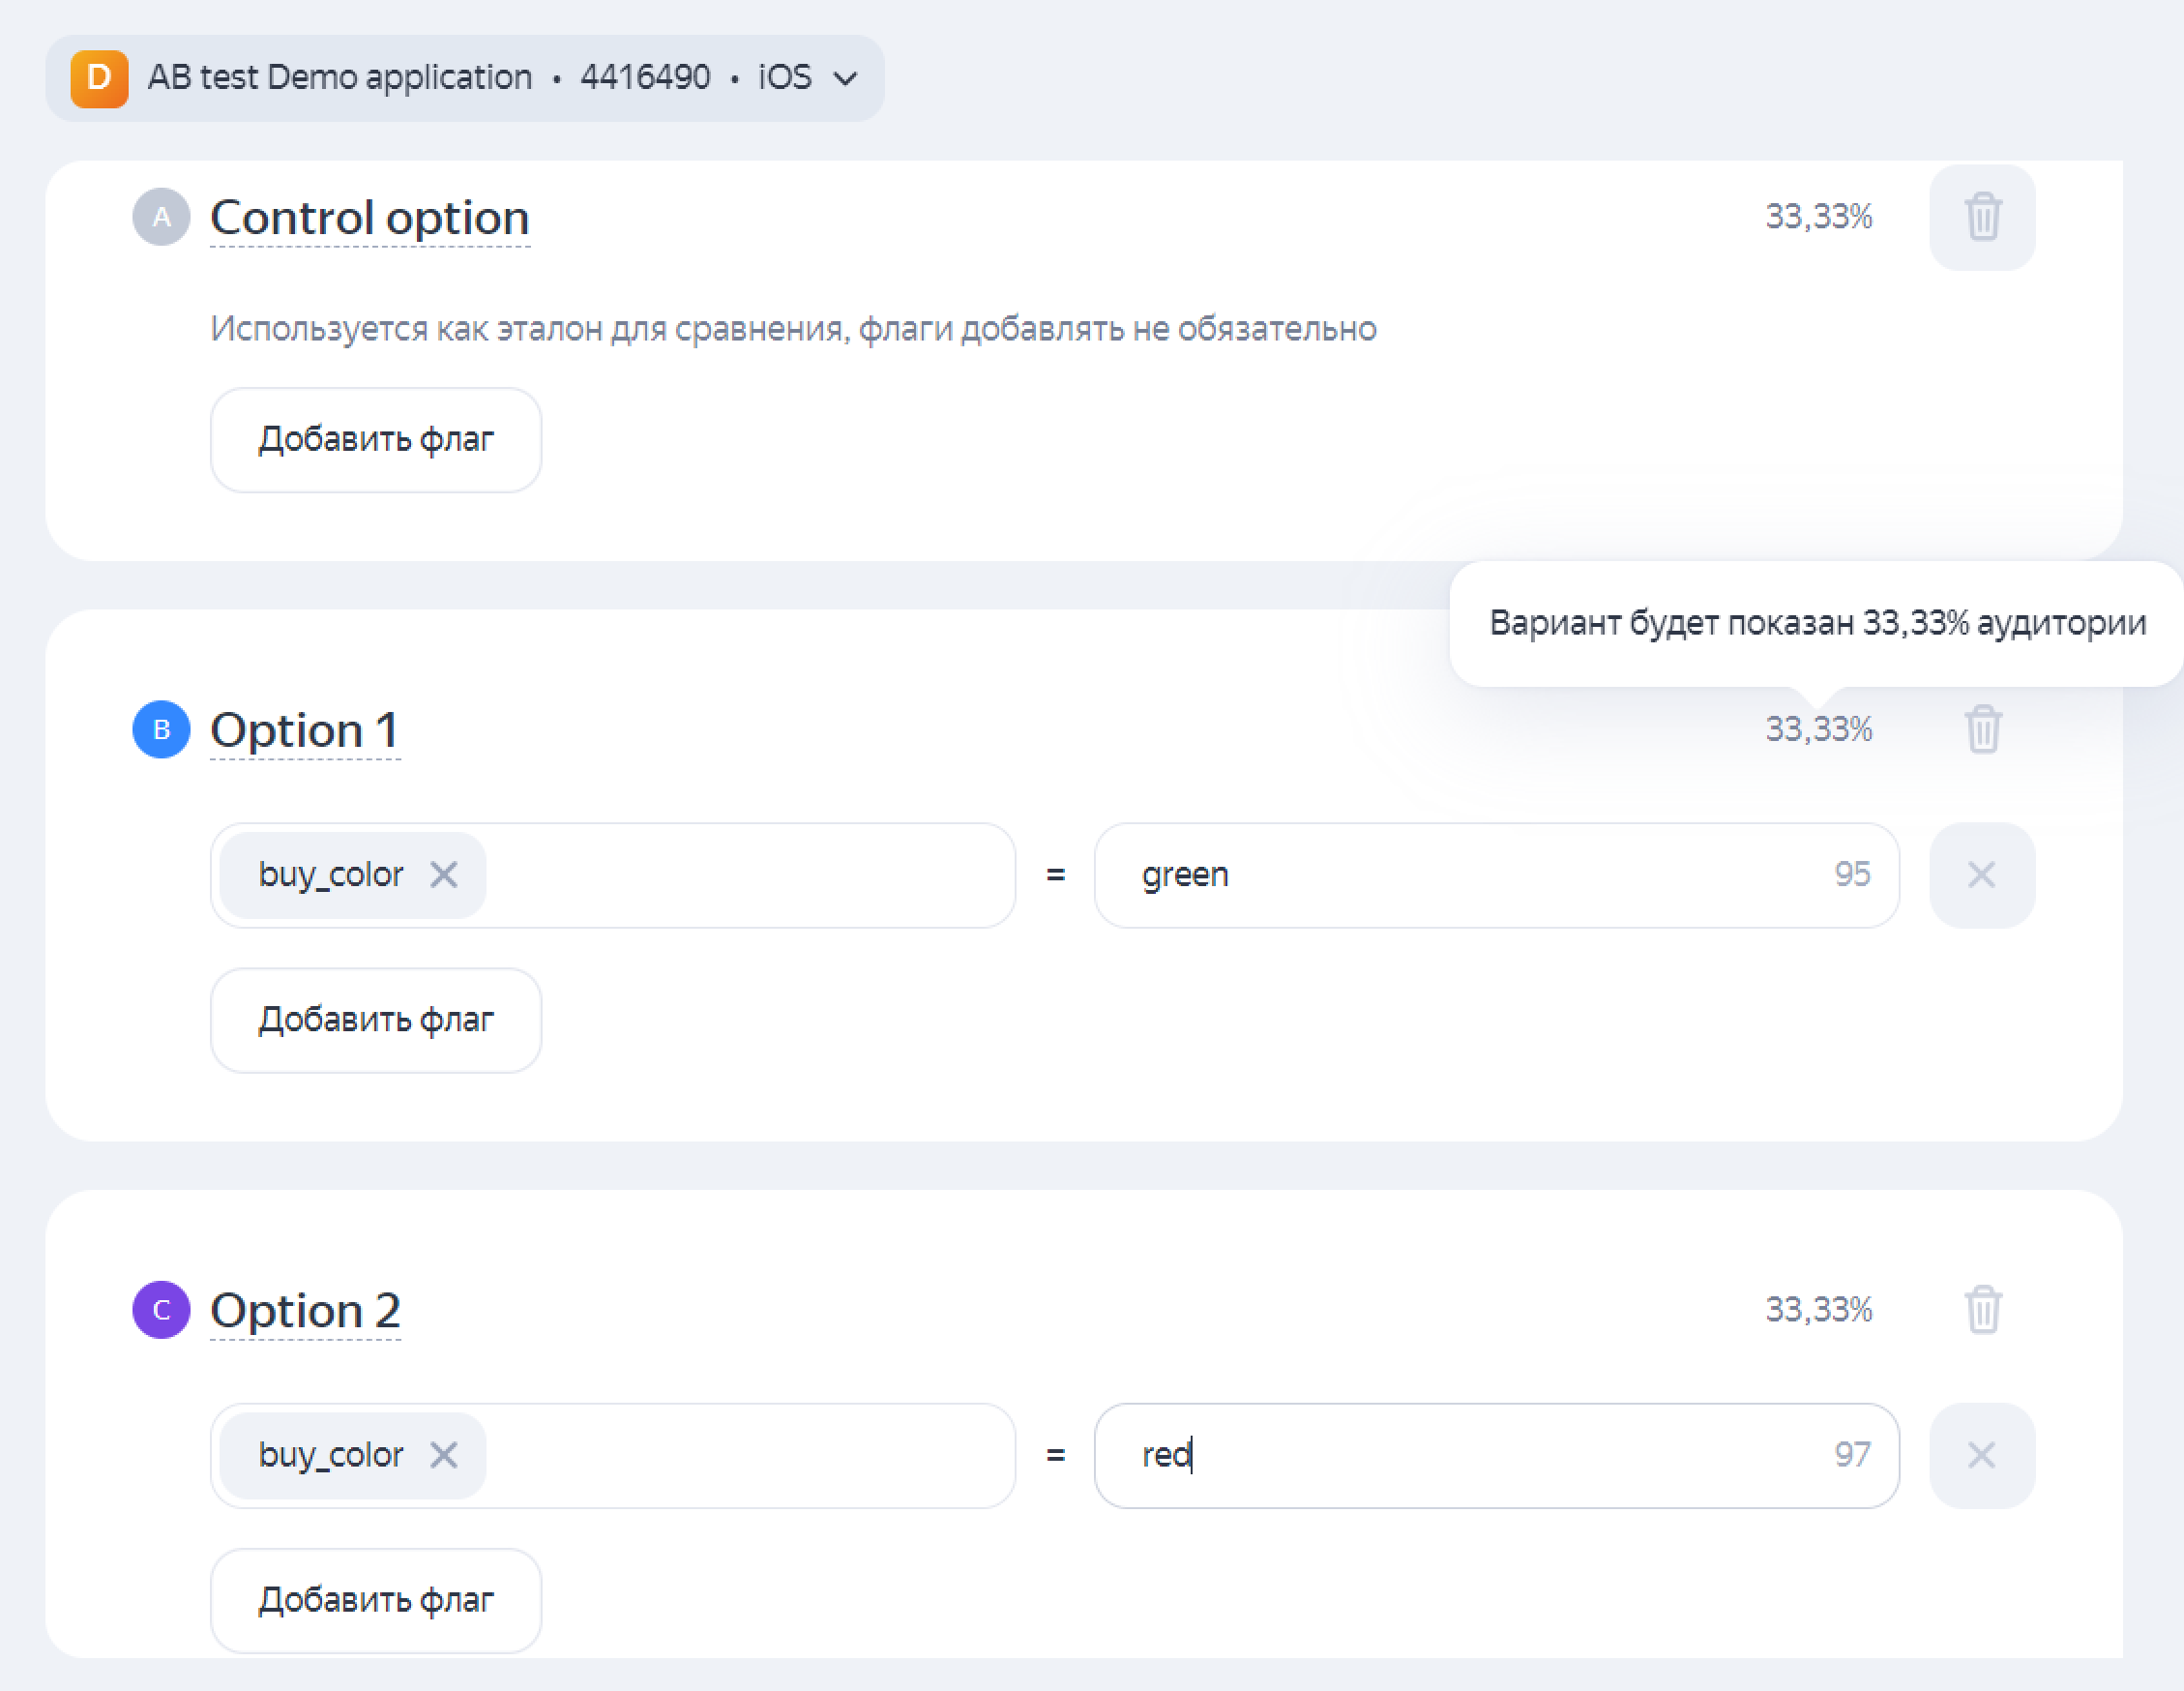Image resolution: width=2184 pixels, height=1691 pixels.
Task: Delete Control option with trash icon
Action: click(1981, 217)
